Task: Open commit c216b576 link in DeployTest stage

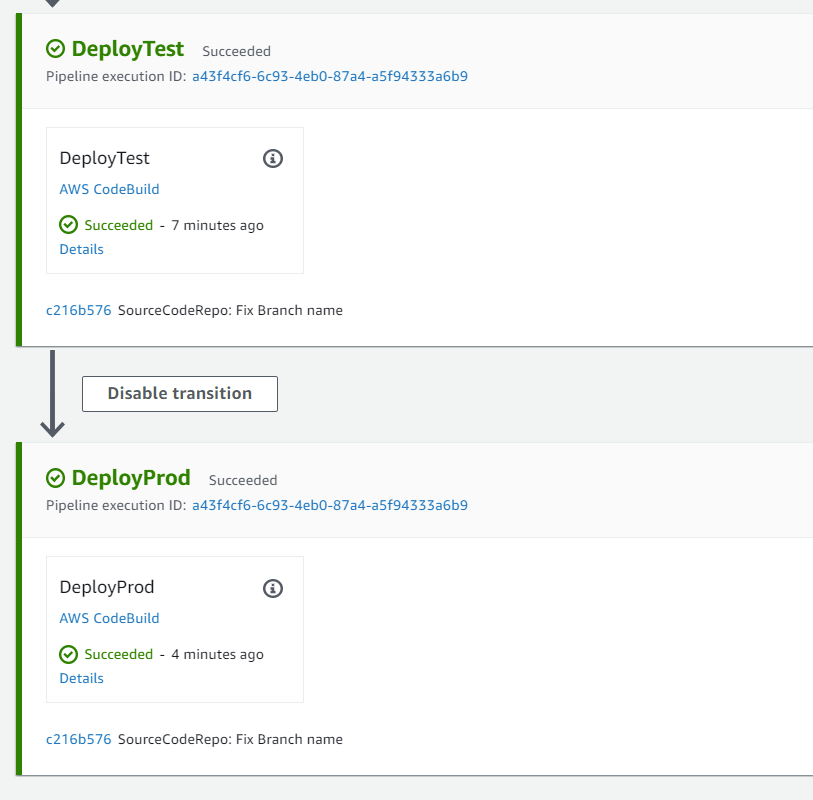Action: tap(78, 310)
